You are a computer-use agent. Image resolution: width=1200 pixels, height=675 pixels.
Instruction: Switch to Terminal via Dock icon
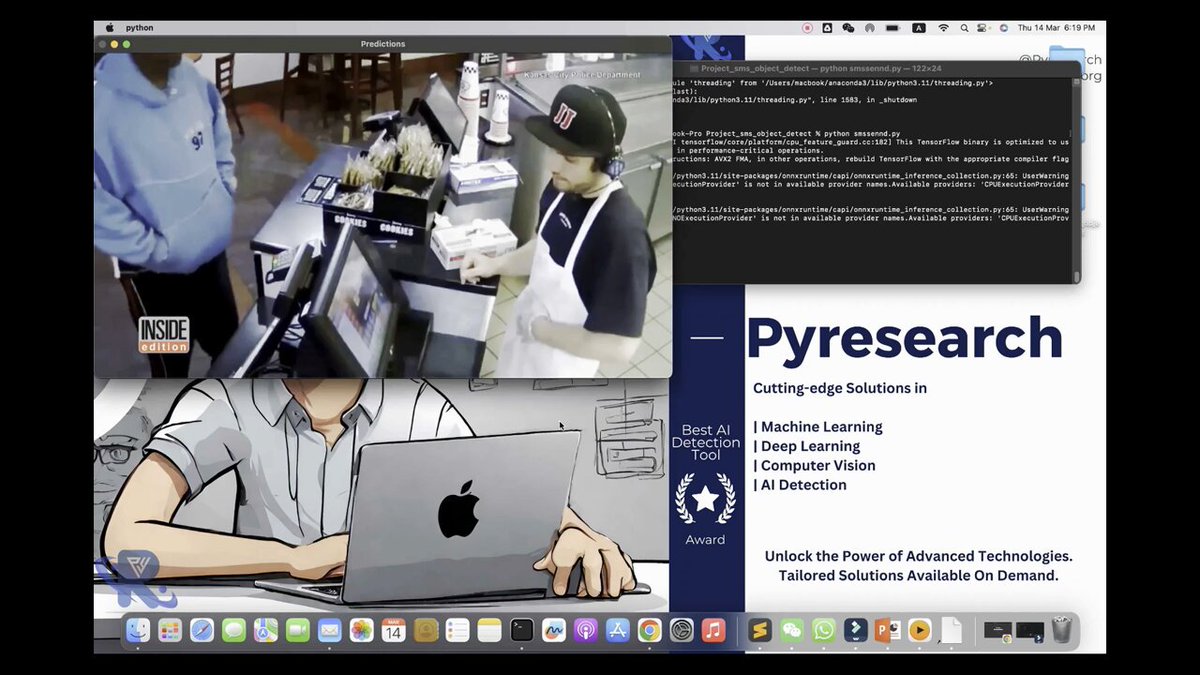[x=521, y=630]
